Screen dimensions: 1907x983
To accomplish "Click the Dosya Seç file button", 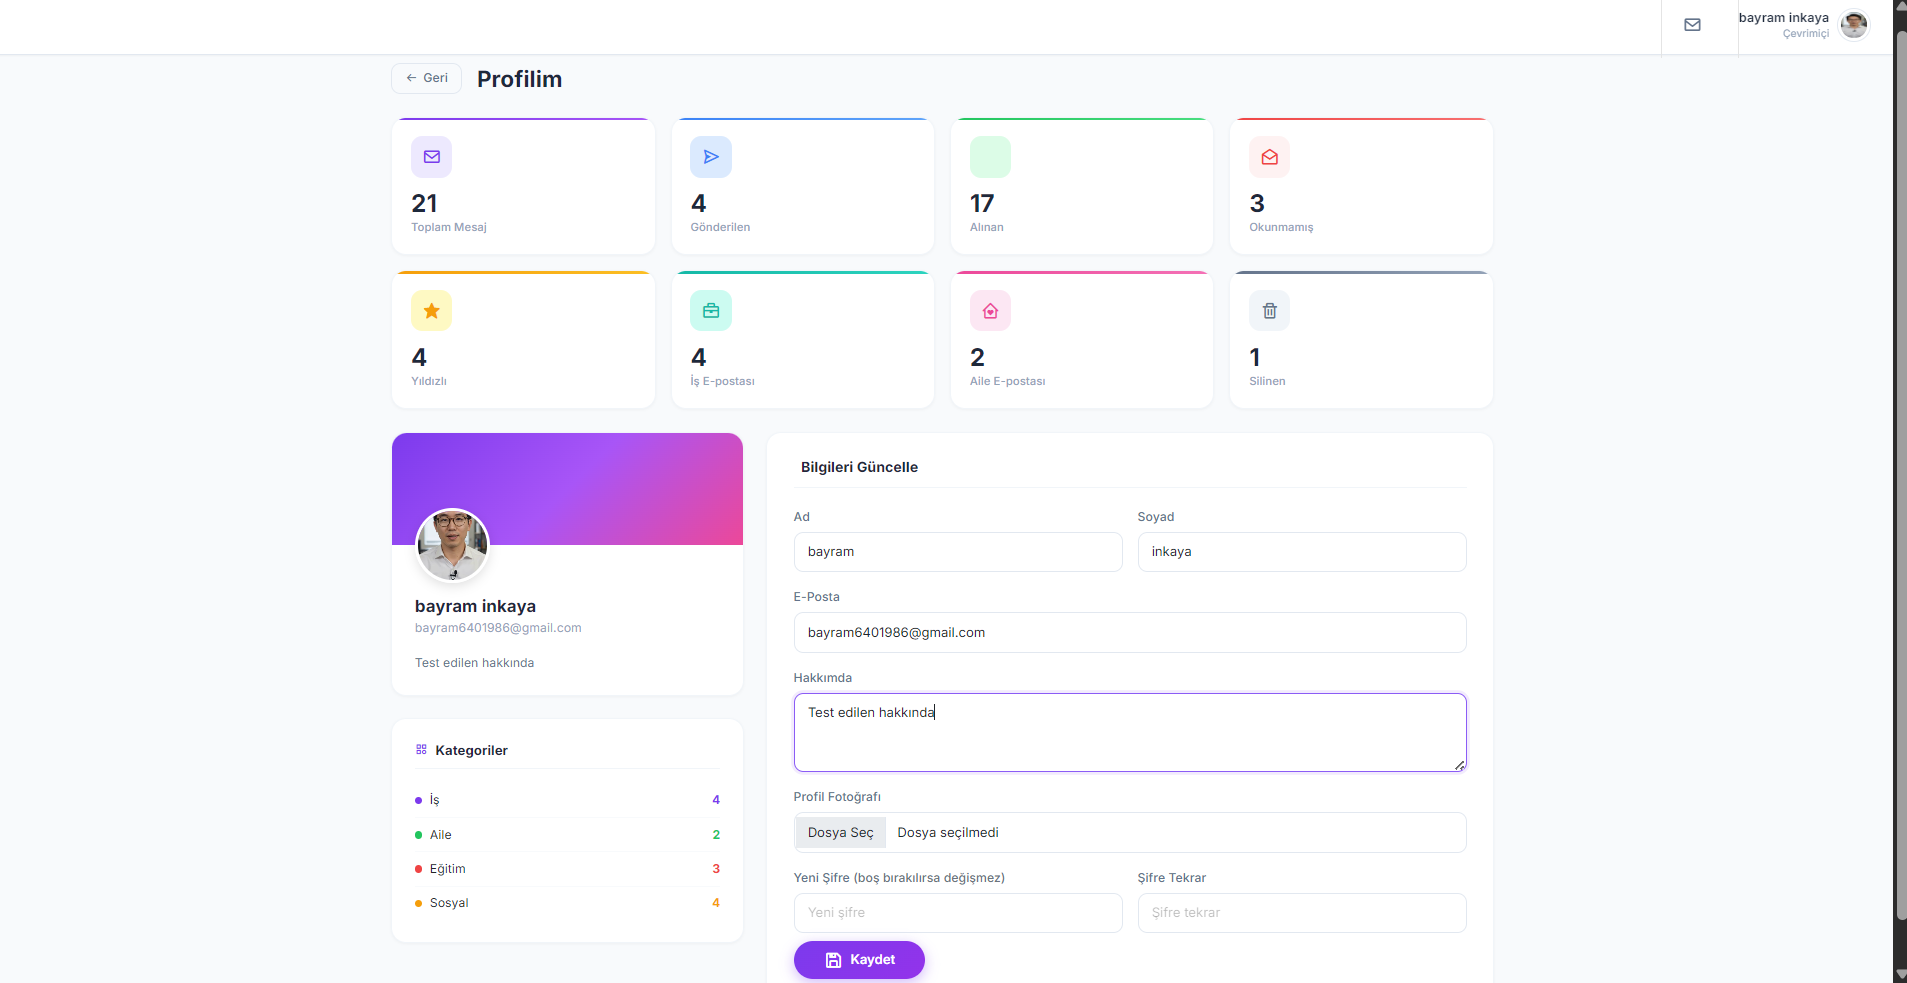I will (841, 832).
